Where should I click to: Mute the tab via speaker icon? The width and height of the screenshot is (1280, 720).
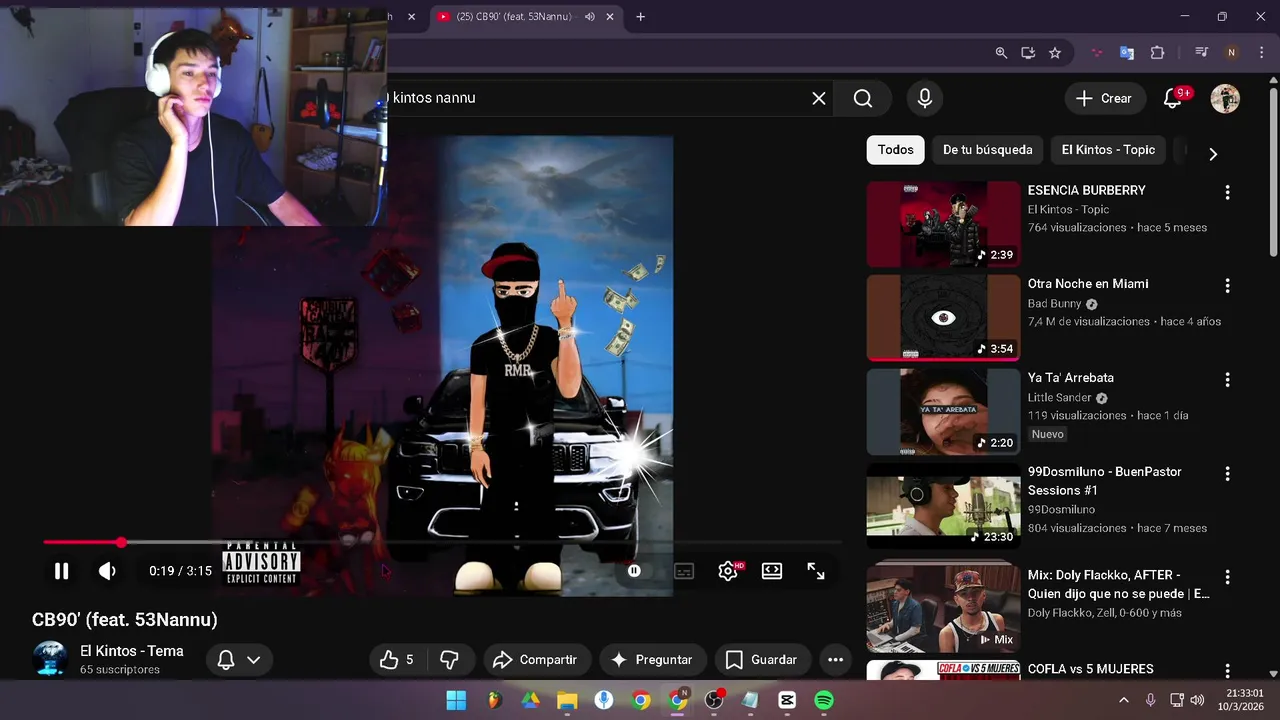click(x=589, y=17)
